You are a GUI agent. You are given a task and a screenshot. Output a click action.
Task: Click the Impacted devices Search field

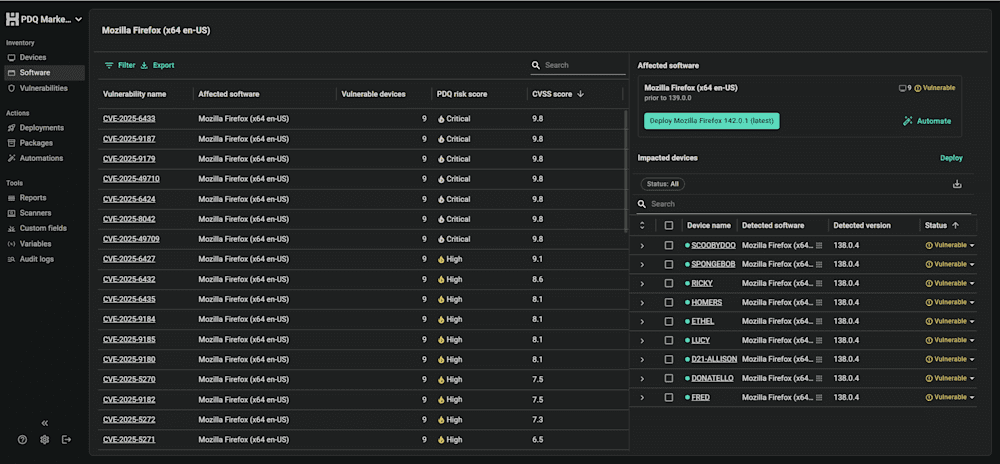tap(804, 204)
